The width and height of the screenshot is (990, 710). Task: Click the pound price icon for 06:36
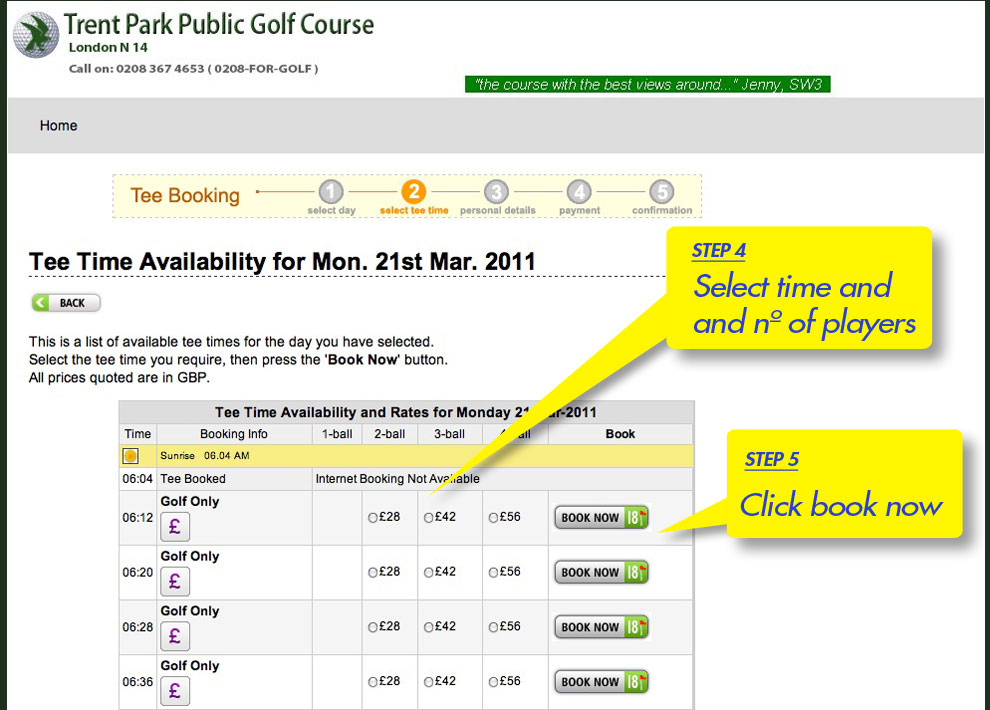coord(175,690)
